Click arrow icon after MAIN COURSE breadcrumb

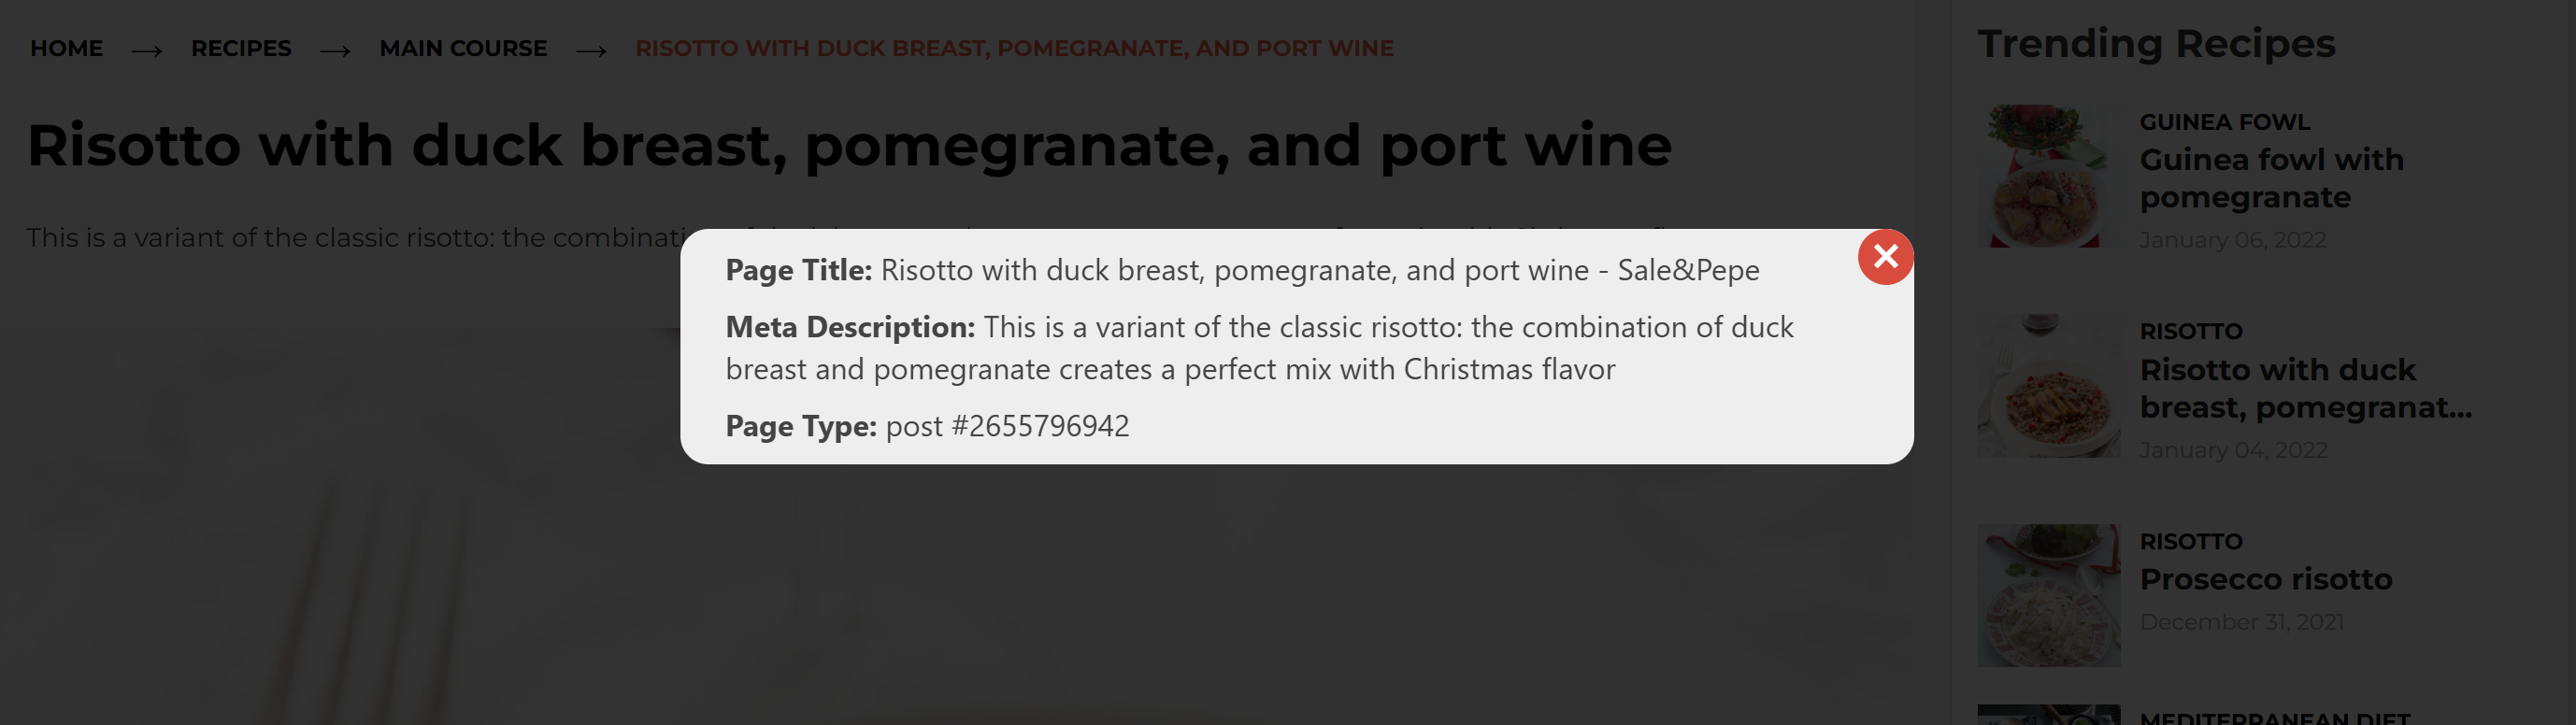(591, 51)
